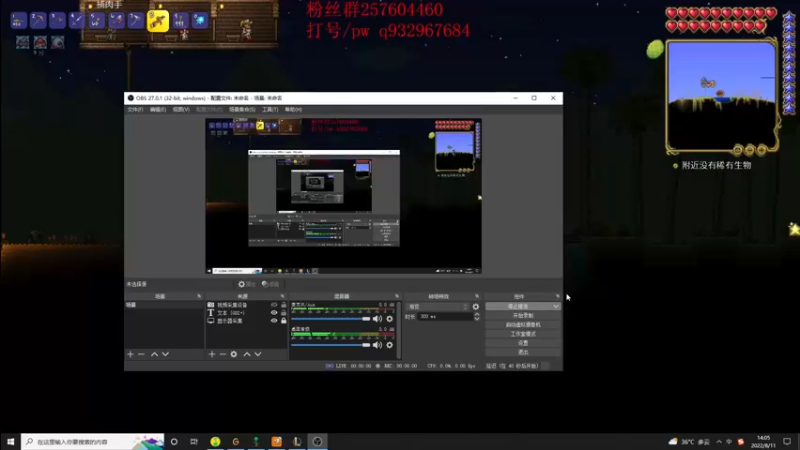Add a new source with plus icon
Image resolution: width=800 pixels, height=450 pixels.
point(212,354)
